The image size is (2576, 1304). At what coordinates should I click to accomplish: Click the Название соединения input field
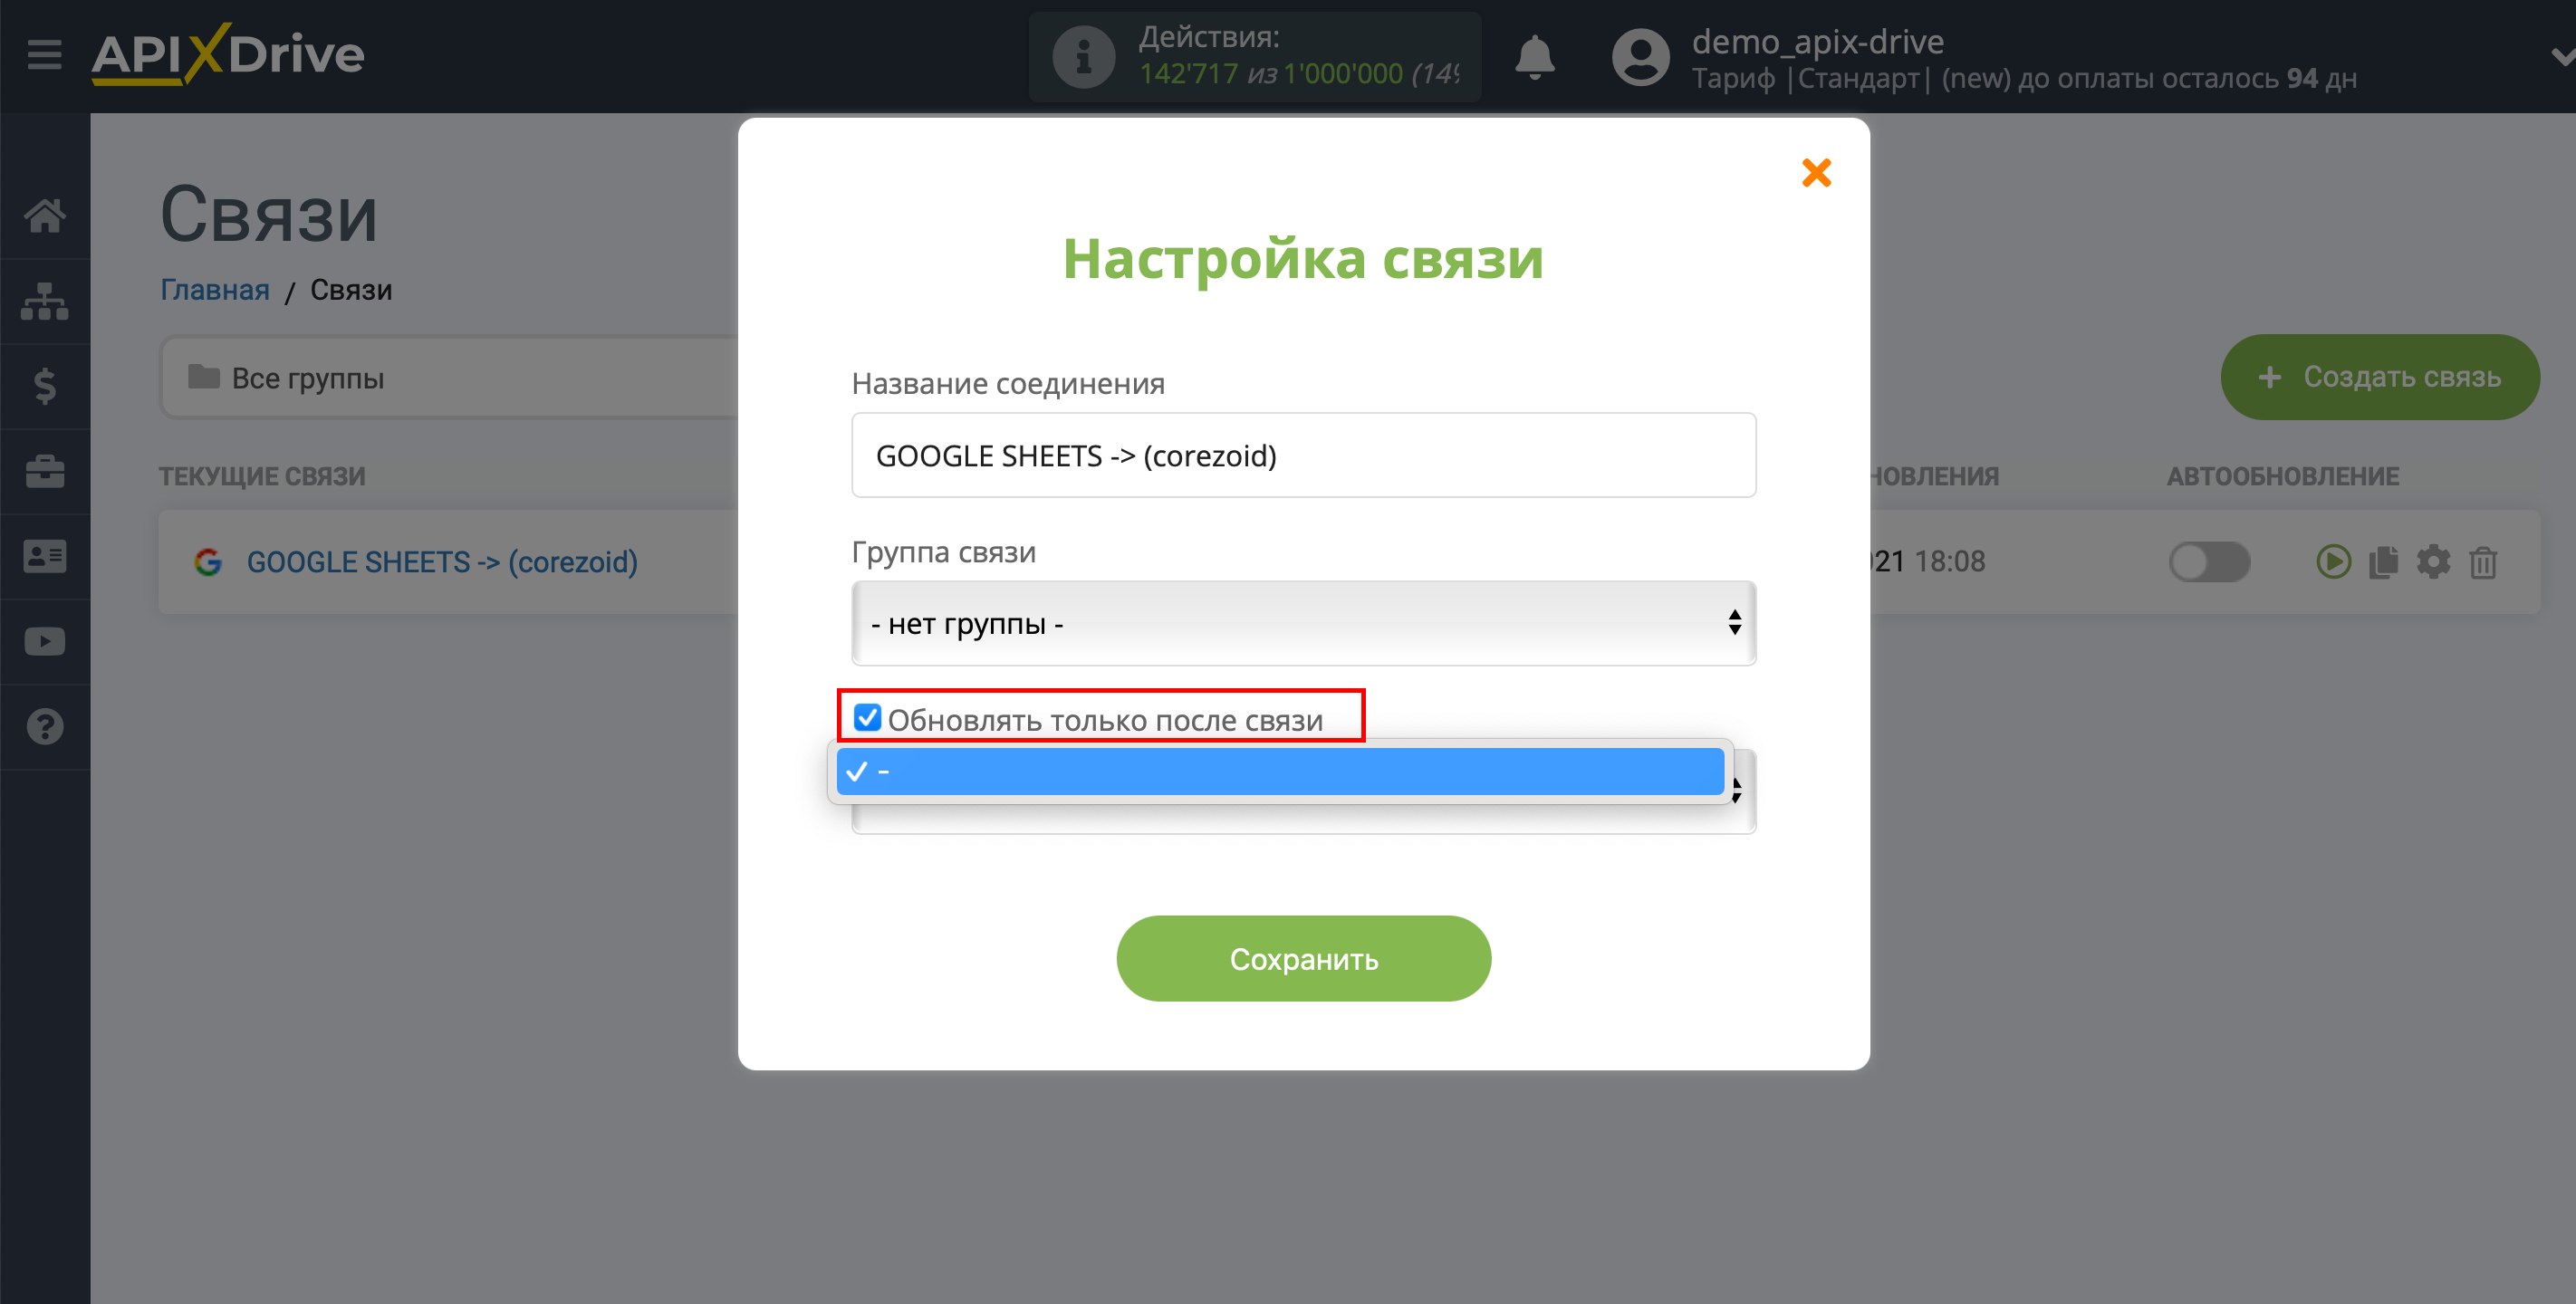(x=1302, y=455)
